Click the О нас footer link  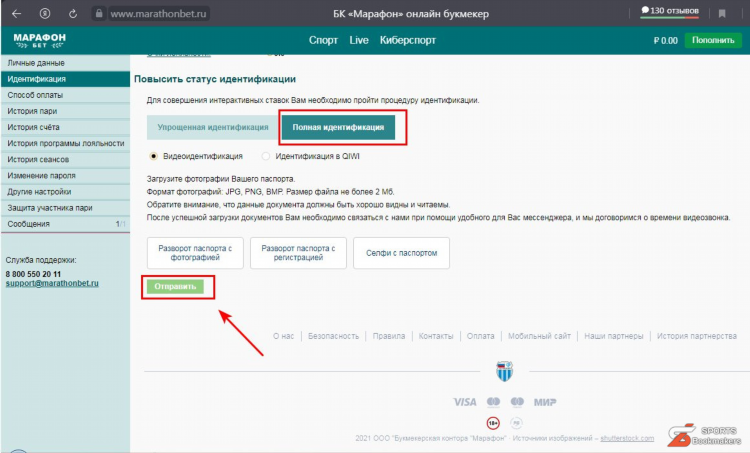(x=284, y=336)
